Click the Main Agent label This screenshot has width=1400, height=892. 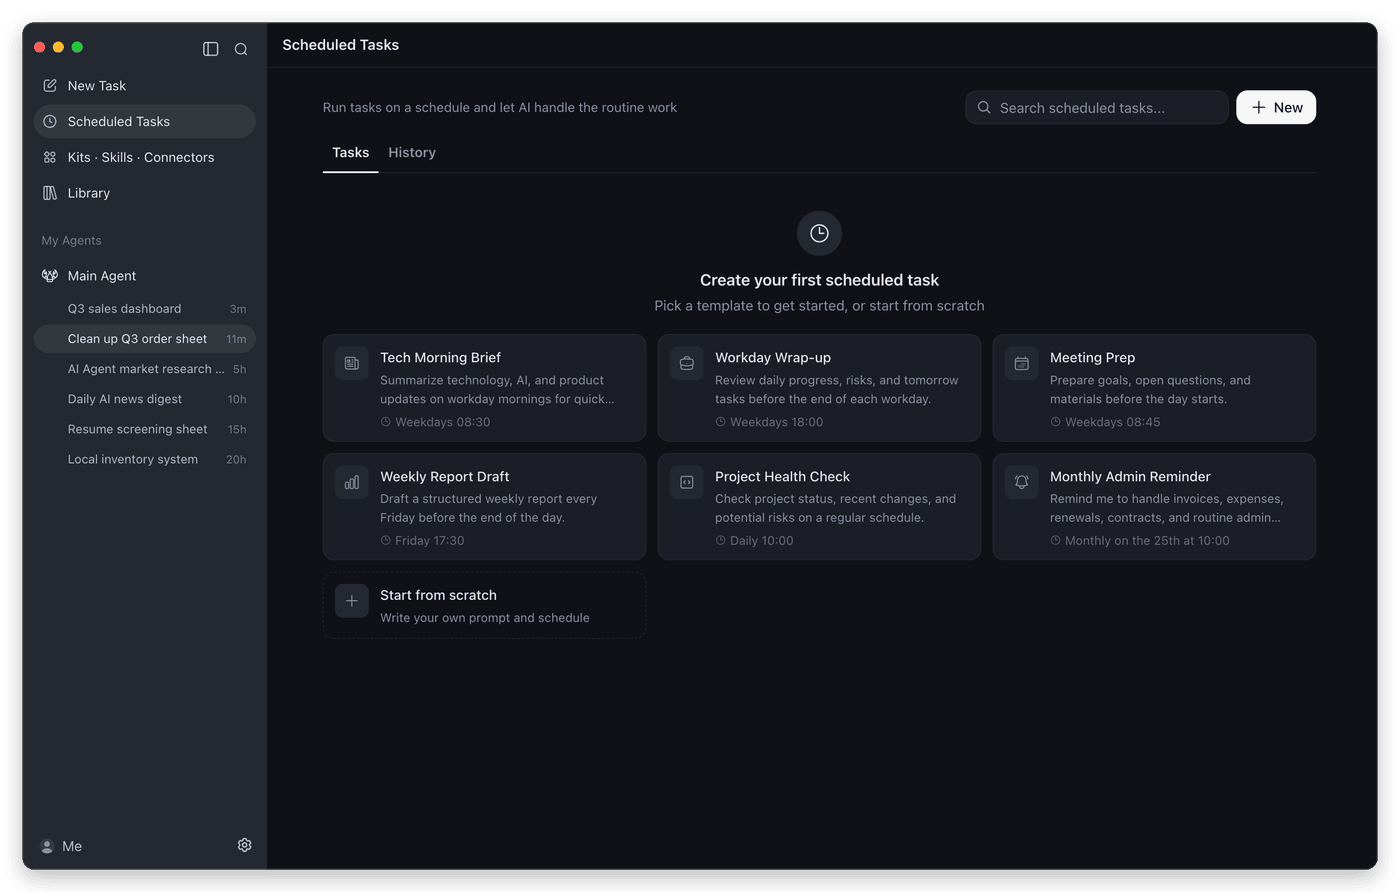(102, 276)
